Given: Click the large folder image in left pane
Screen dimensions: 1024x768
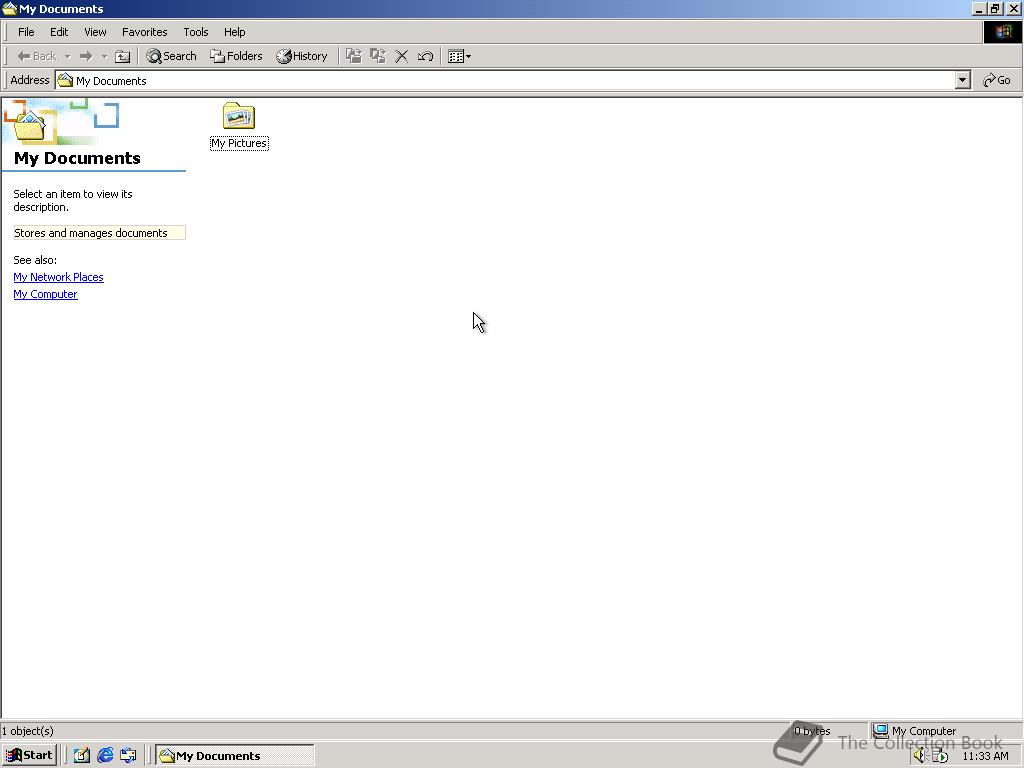Looking at the screenshot, I should [30, 126].
